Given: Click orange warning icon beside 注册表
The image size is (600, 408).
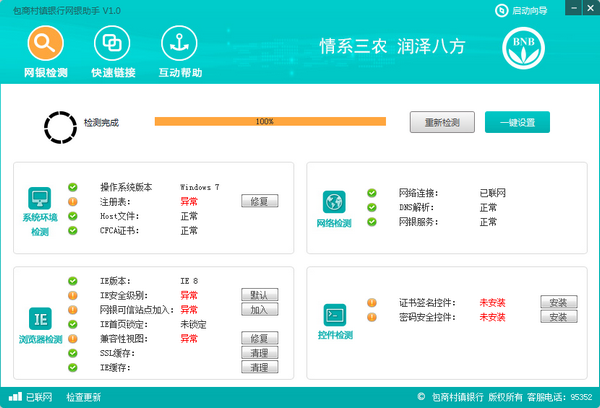Looking at the screenshot, I should [73, 201].
